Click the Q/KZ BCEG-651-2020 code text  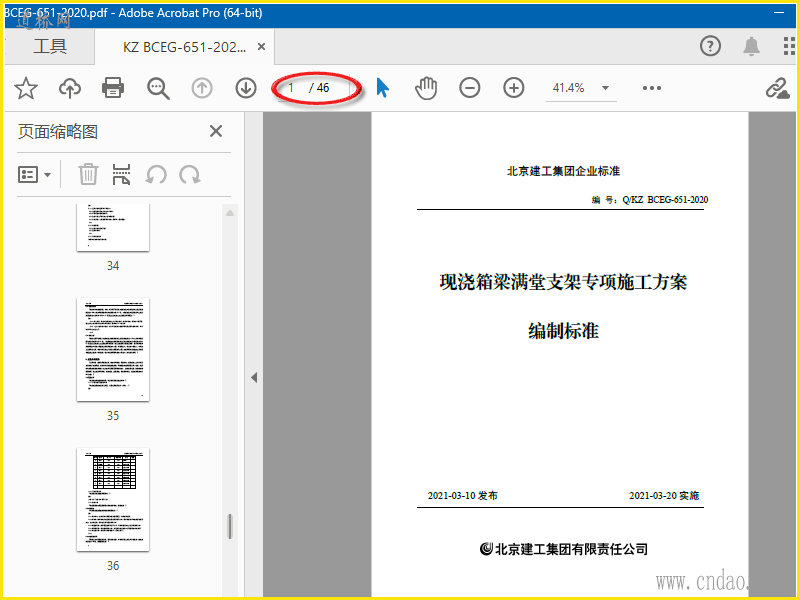coord(665,199)
